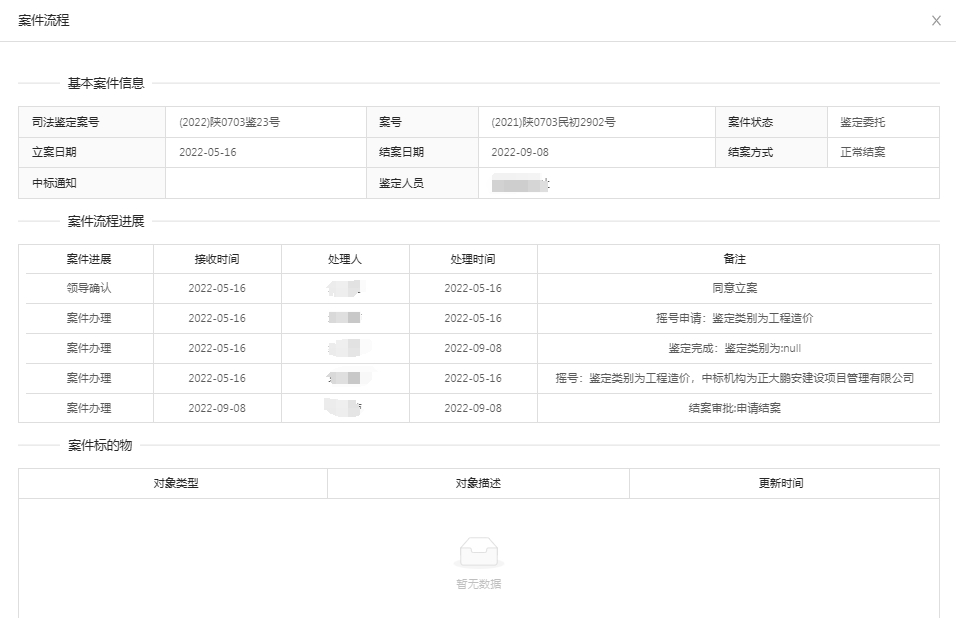Click the 摇号申请 工程造价 remark
This screenshot has width=956, height=618.
click(735, 318)
